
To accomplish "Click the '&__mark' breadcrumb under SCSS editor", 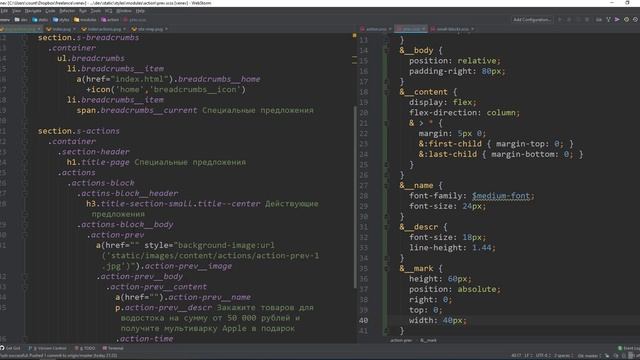I will pyautogui.click(x=428, y=340).
